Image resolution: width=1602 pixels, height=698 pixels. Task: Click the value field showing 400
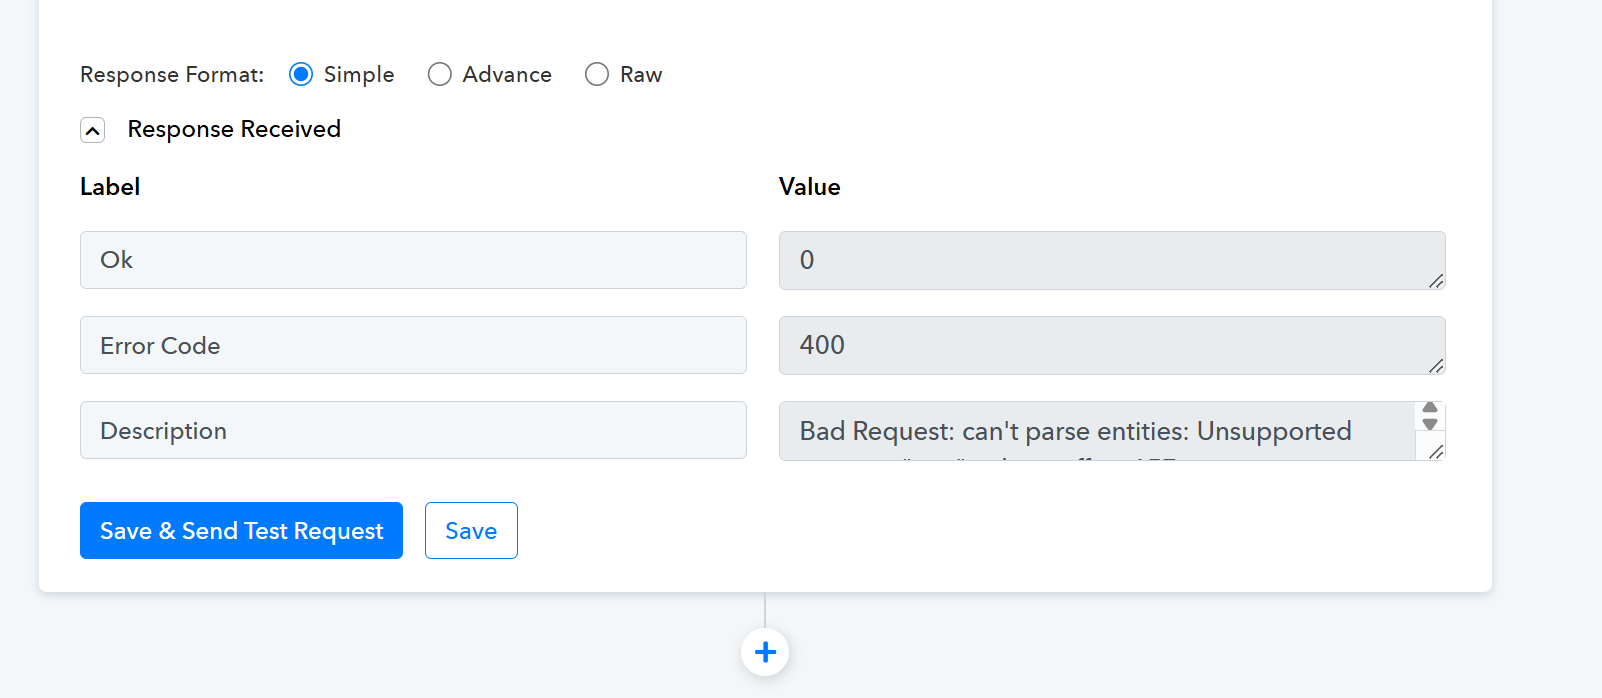(x=1112, y=345)
